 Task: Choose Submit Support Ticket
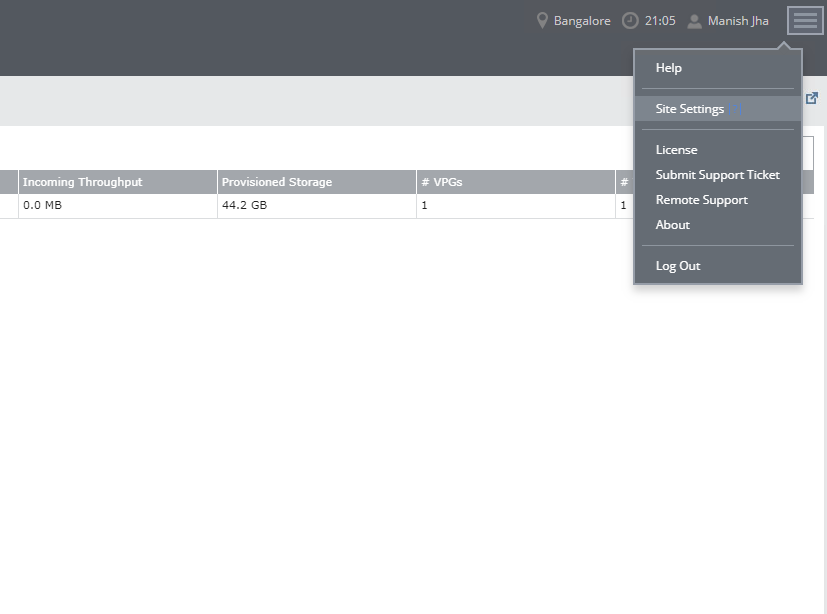click(717, 175)
